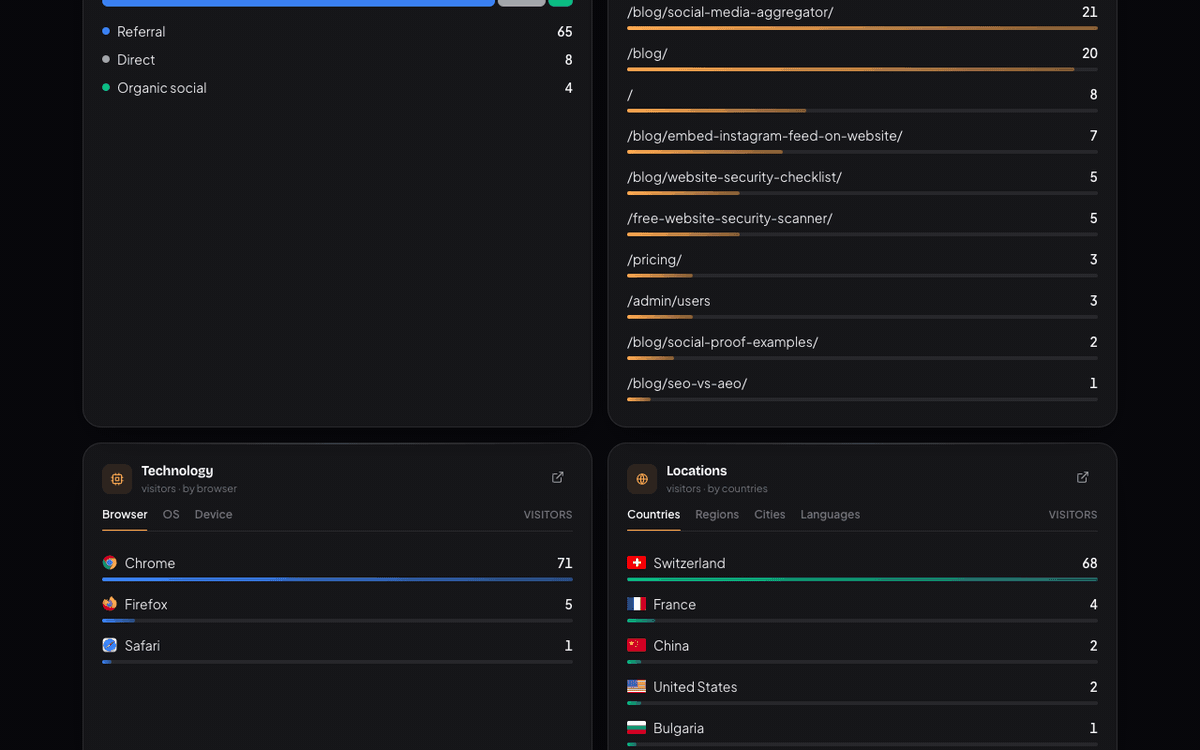
Task: Click the Bulgaria country label
Action: [x=678, y=728]
